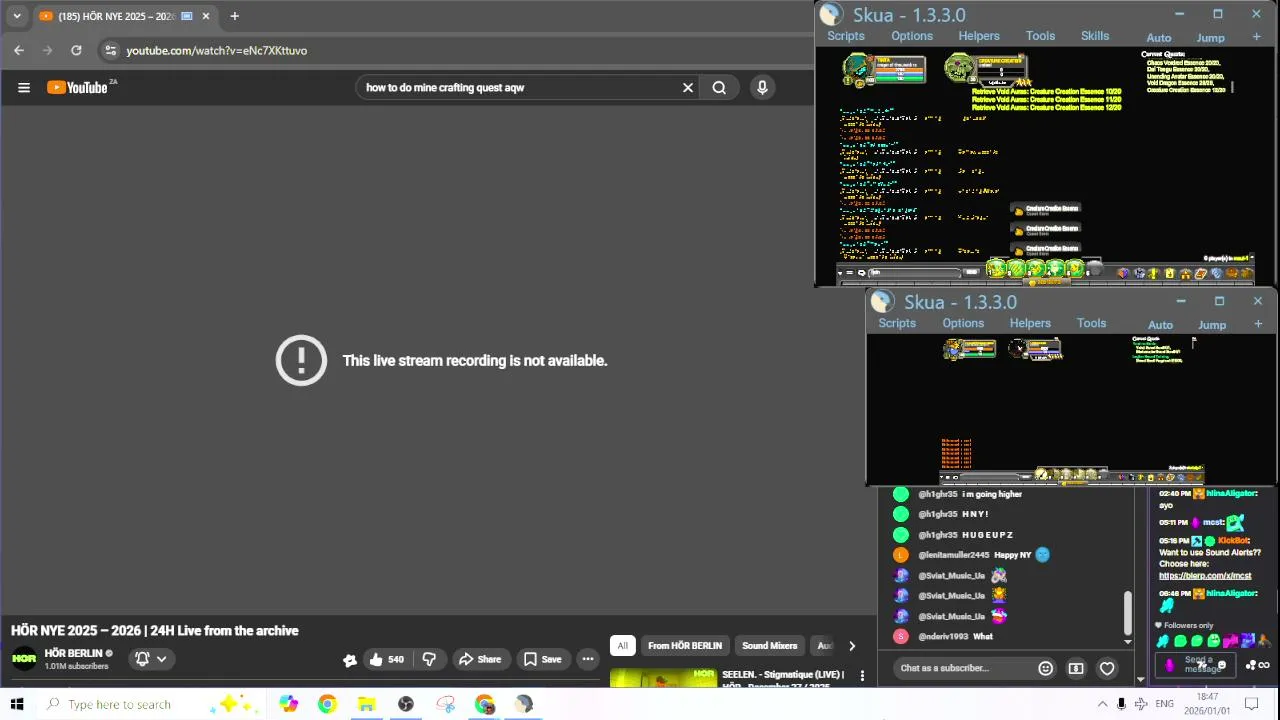This screenshot has height=720, width=1280.
Task: Reload the YouTube page in Chrome
Action: [x=76, y=50]
